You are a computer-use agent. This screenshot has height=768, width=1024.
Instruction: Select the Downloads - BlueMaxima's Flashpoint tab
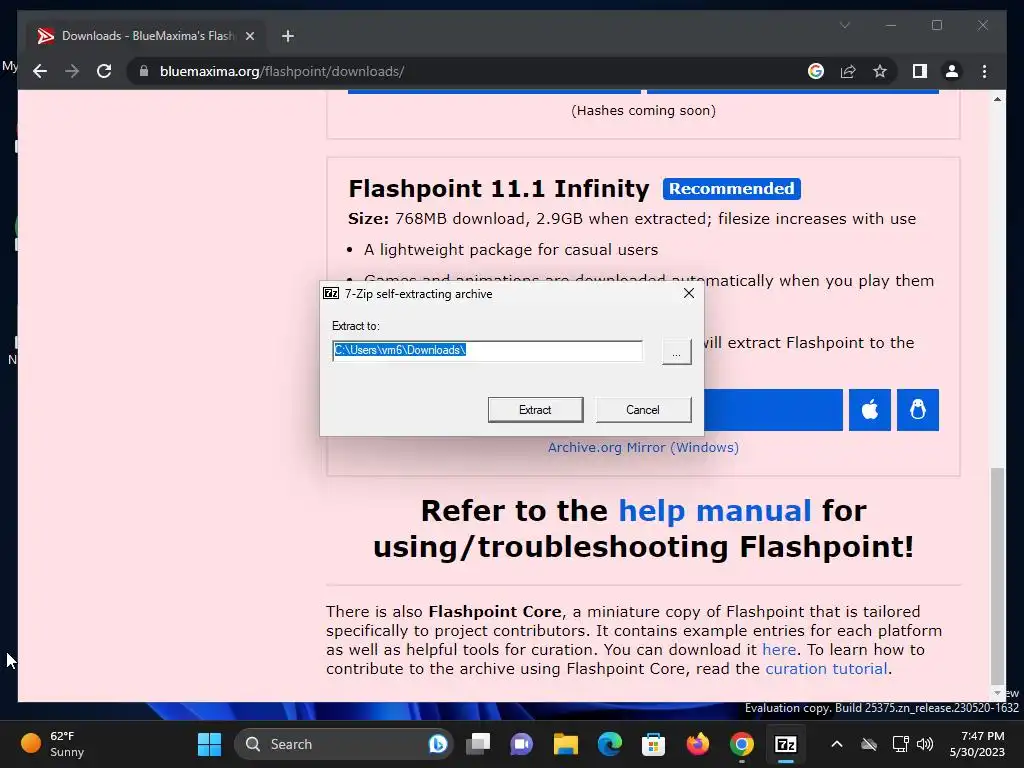[x=147, y=36]
